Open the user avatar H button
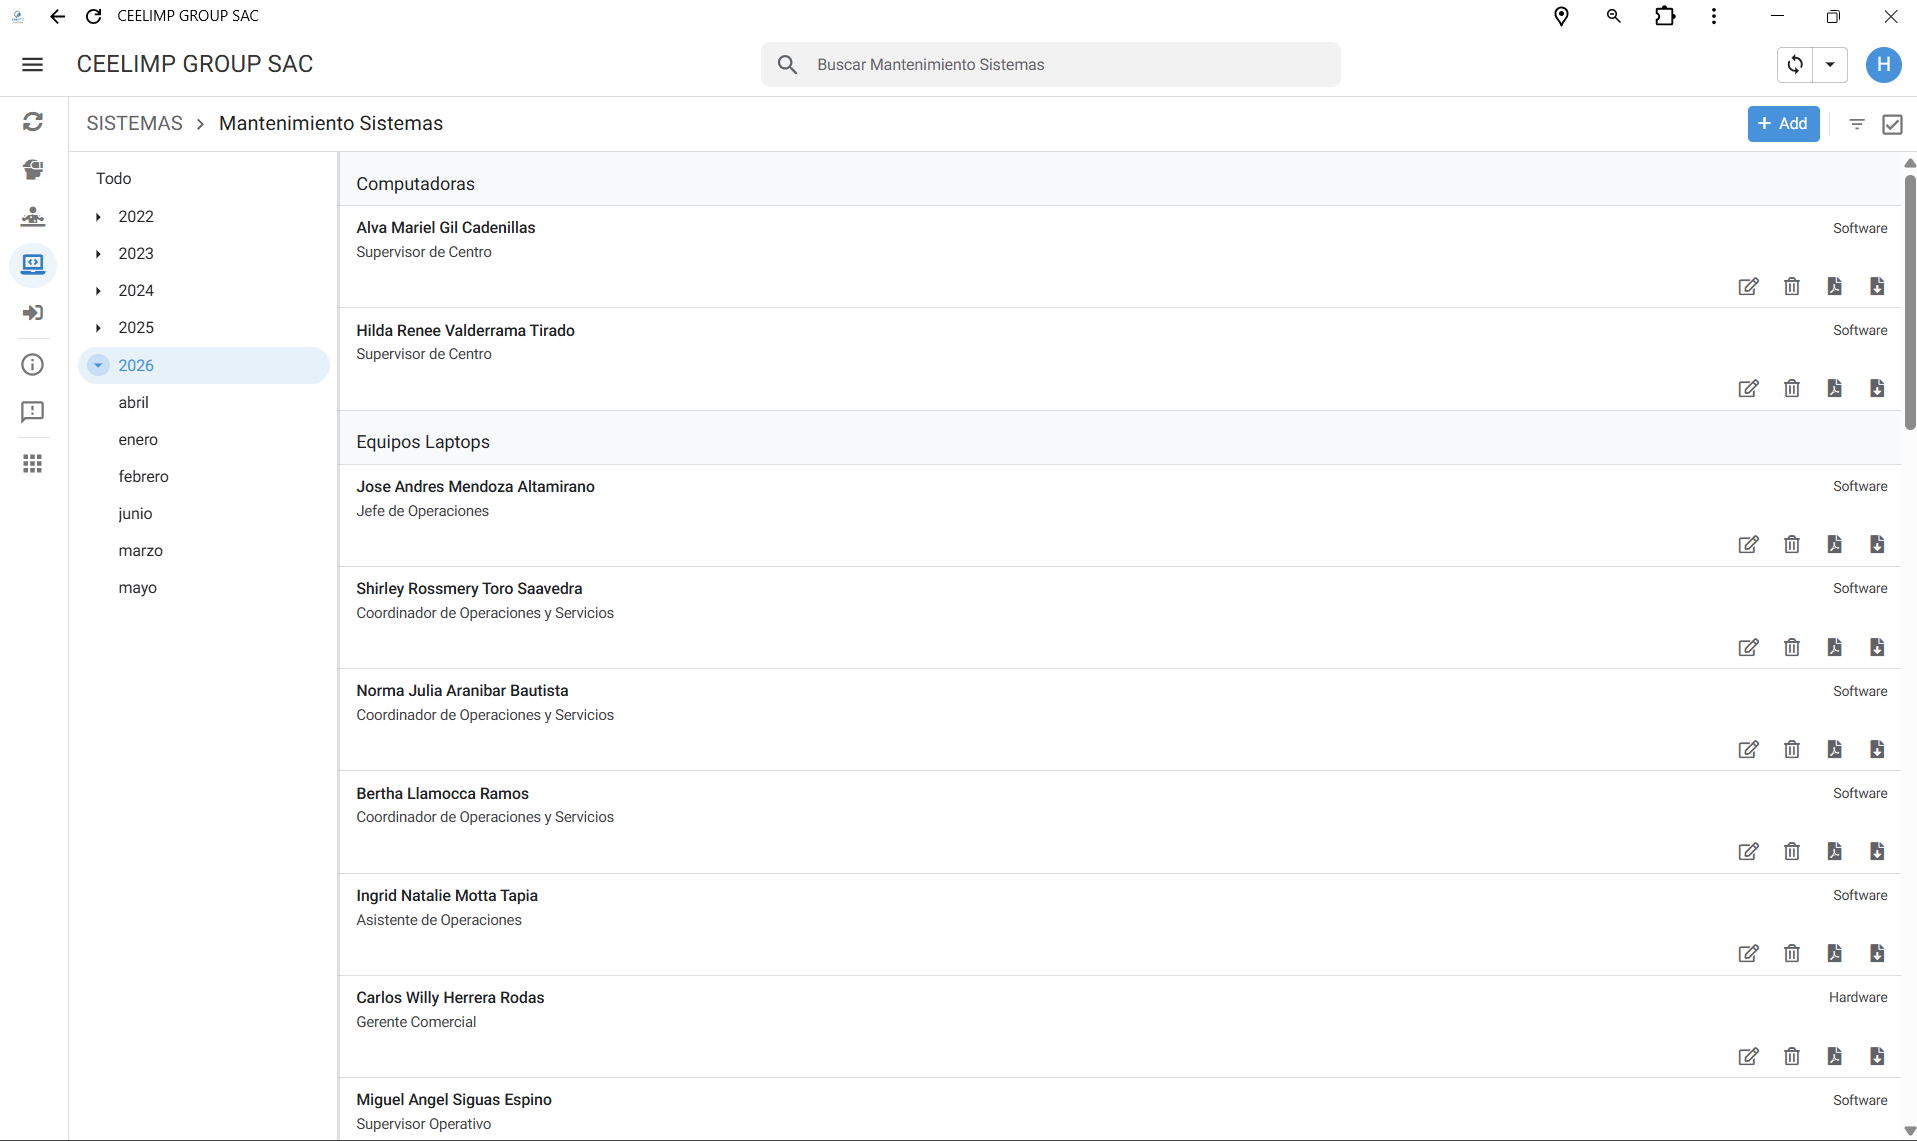1917x1141 pixels. tap(1883, 65)
